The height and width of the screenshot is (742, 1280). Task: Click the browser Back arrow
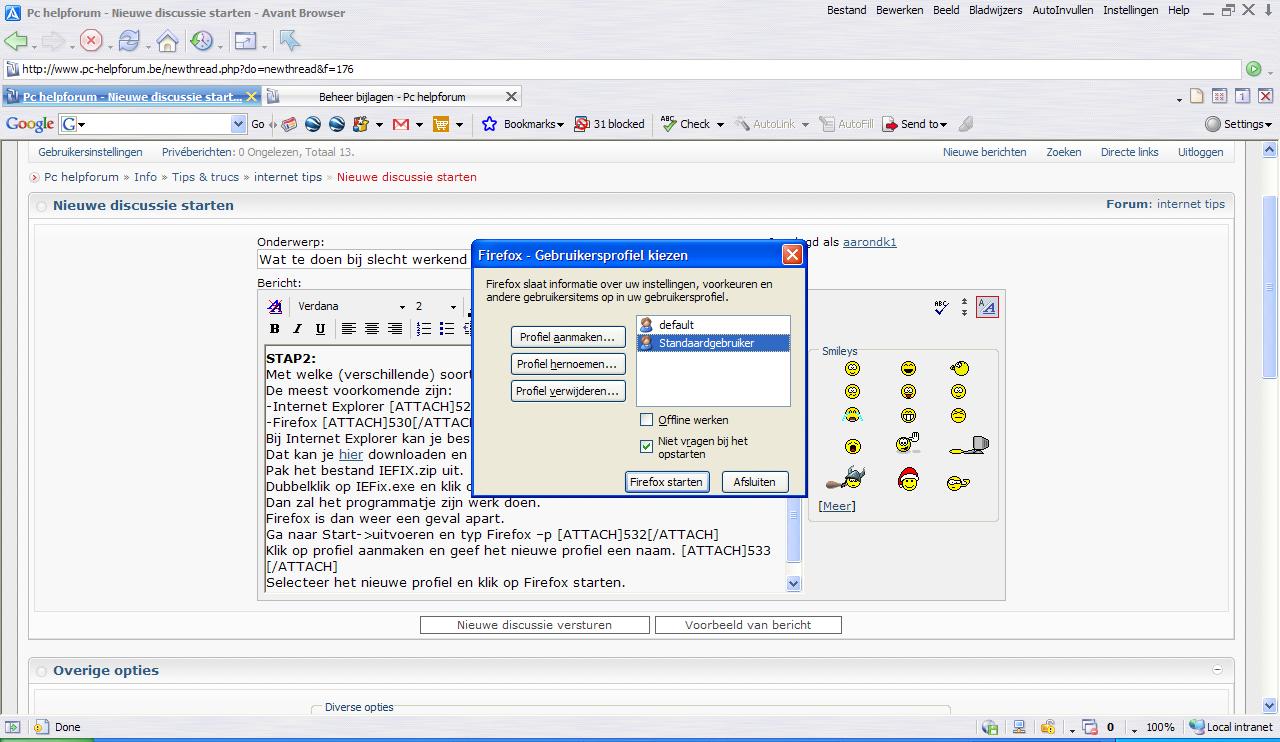coord(15,41)
